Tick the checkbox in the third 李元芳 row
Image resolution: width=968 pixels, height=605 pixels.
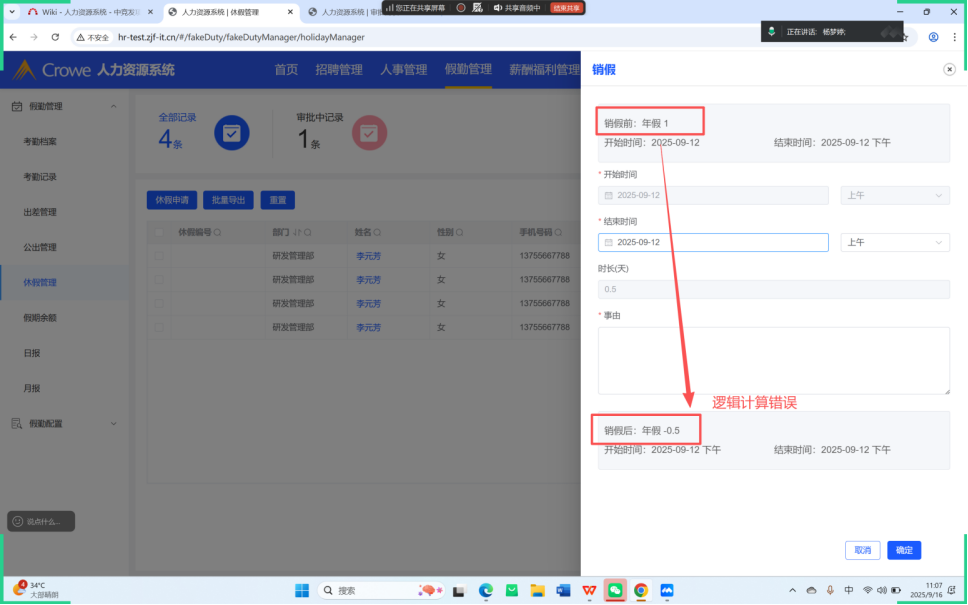pos(159,304)
